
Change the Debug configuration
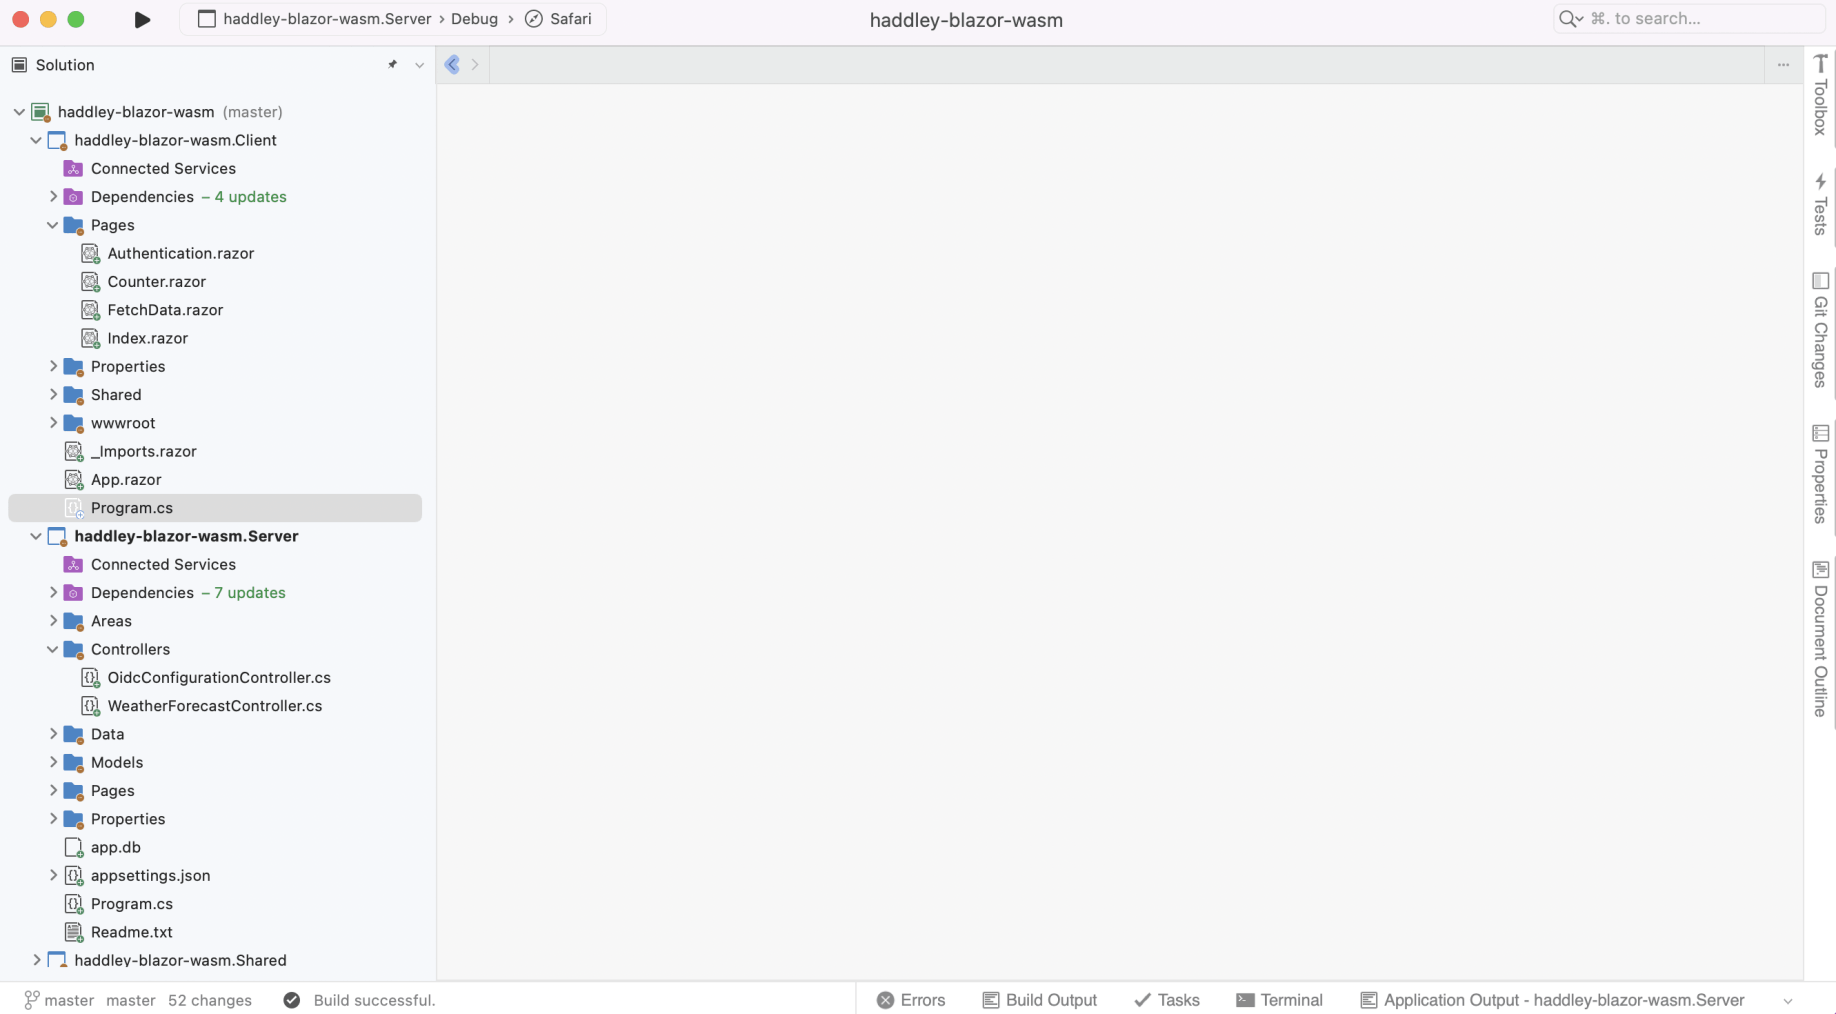[x=474, y=19]
